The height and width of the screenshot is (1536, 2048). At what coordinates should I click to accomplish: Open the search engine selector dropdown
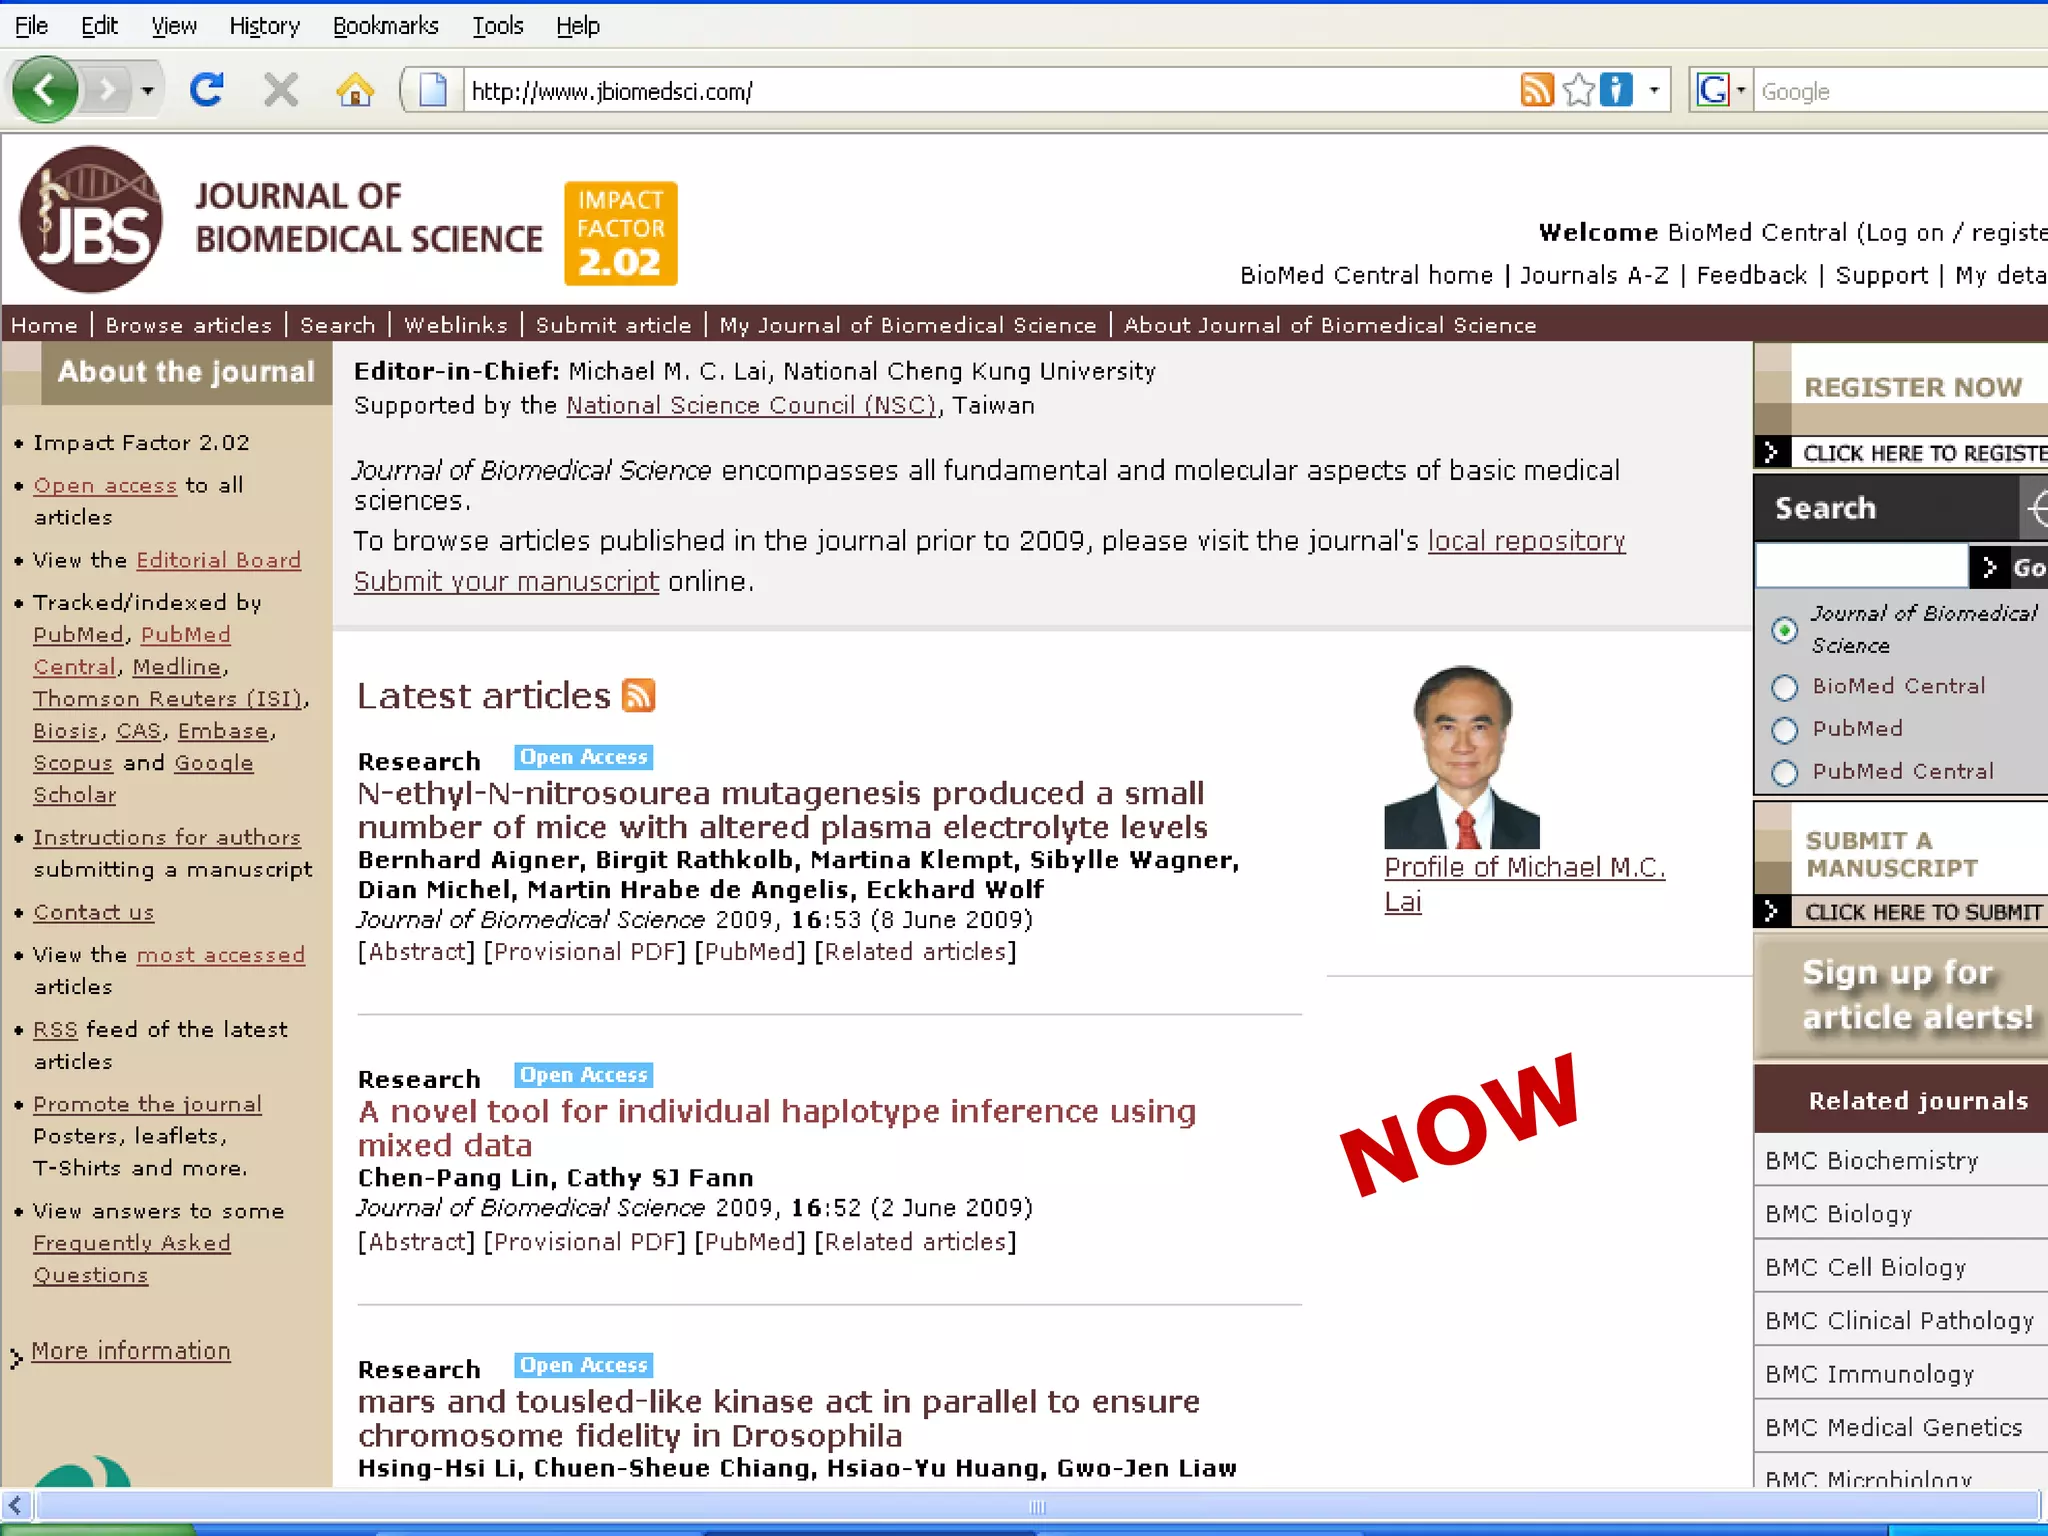pos(1720,91)
